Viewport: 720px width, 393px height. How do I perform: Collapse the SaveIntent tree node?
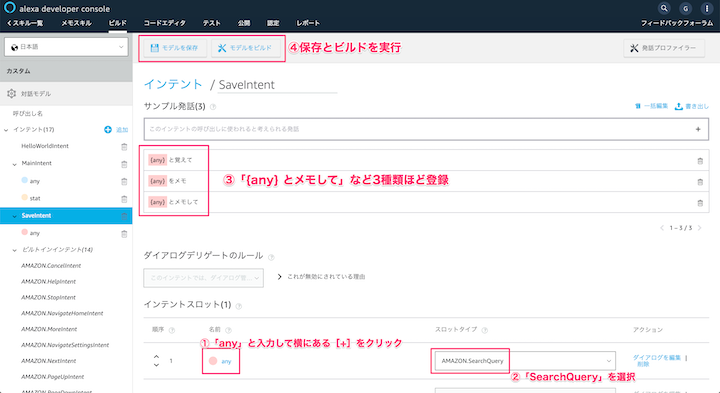(x=14, y=216)
